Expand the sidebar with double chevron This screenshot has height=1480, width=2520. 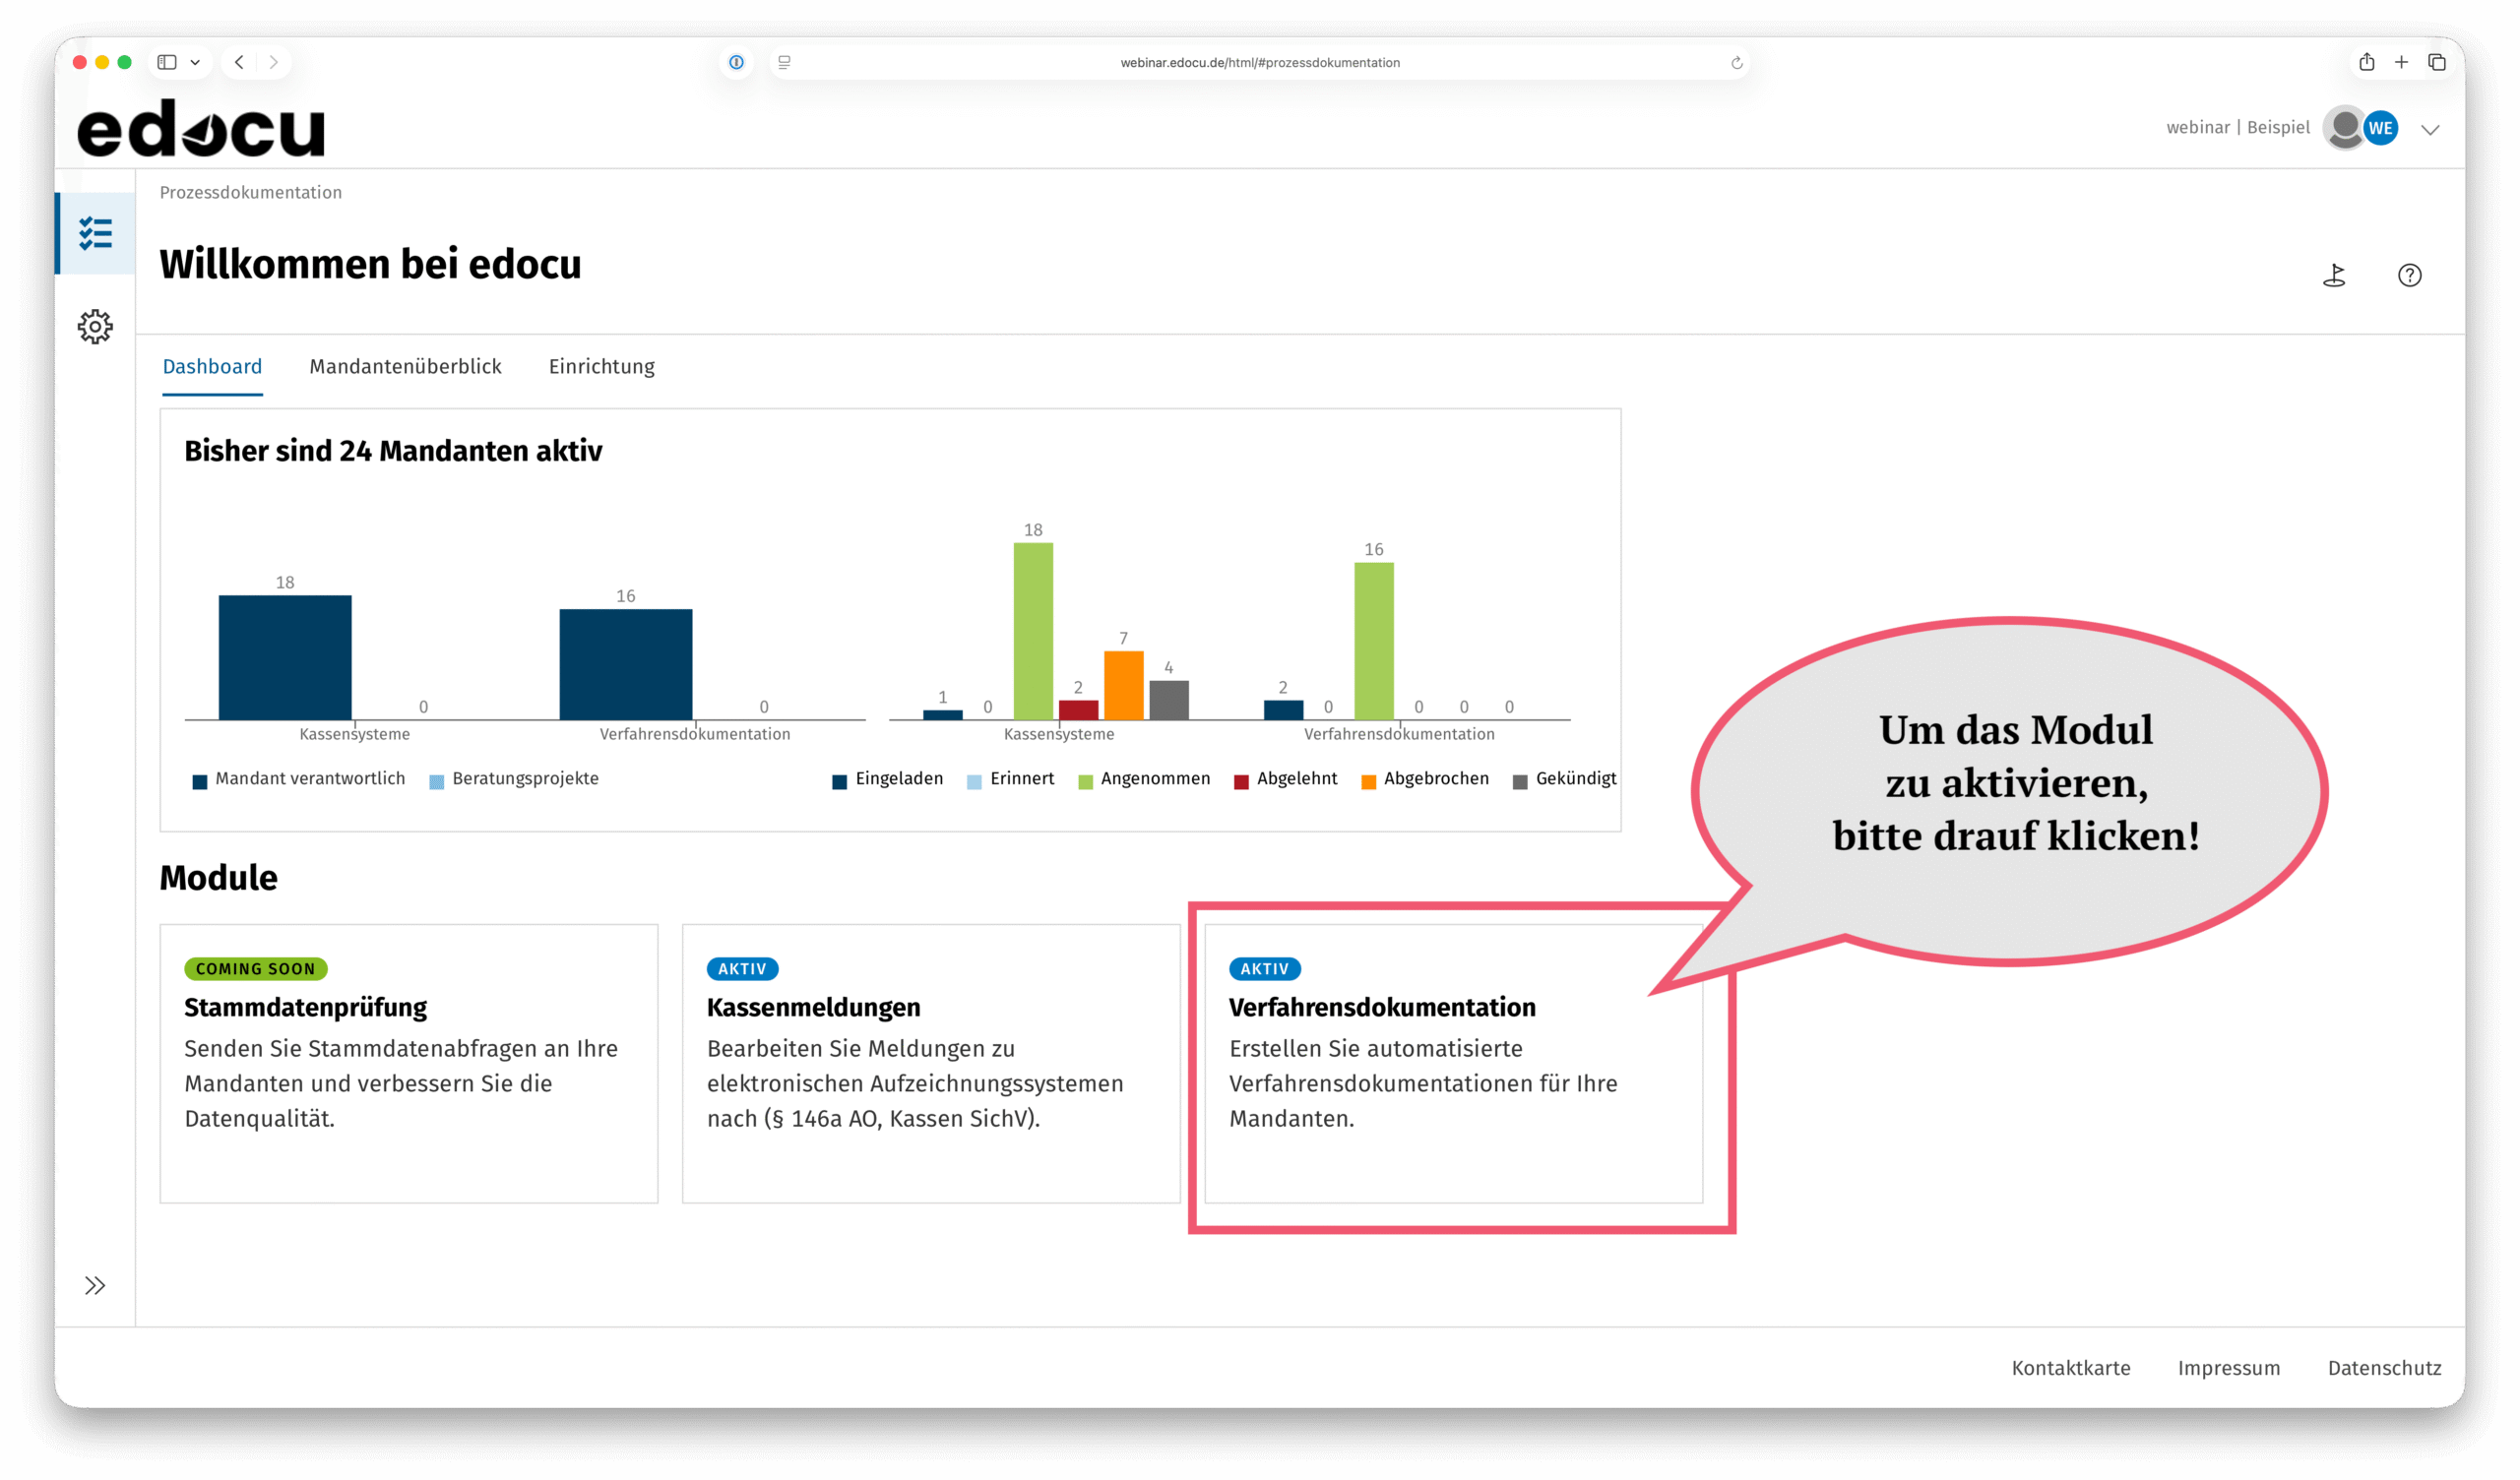point(95,1285)
